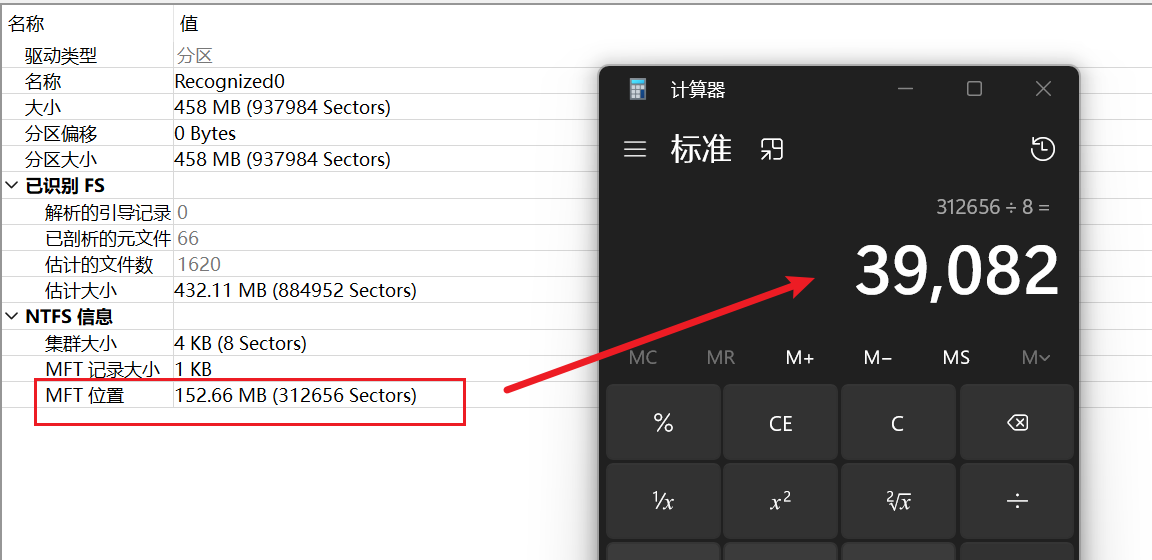Image resolution: width=1152 pixels, height=560 pixels.
Task: Click the 432.11 MB estimated size value
Action: (295, 290)
